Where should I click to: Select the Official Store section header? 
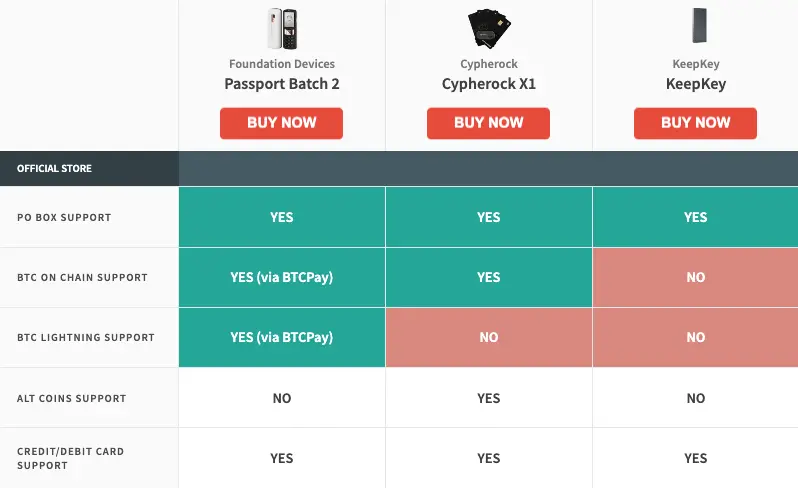click(55, 168)
